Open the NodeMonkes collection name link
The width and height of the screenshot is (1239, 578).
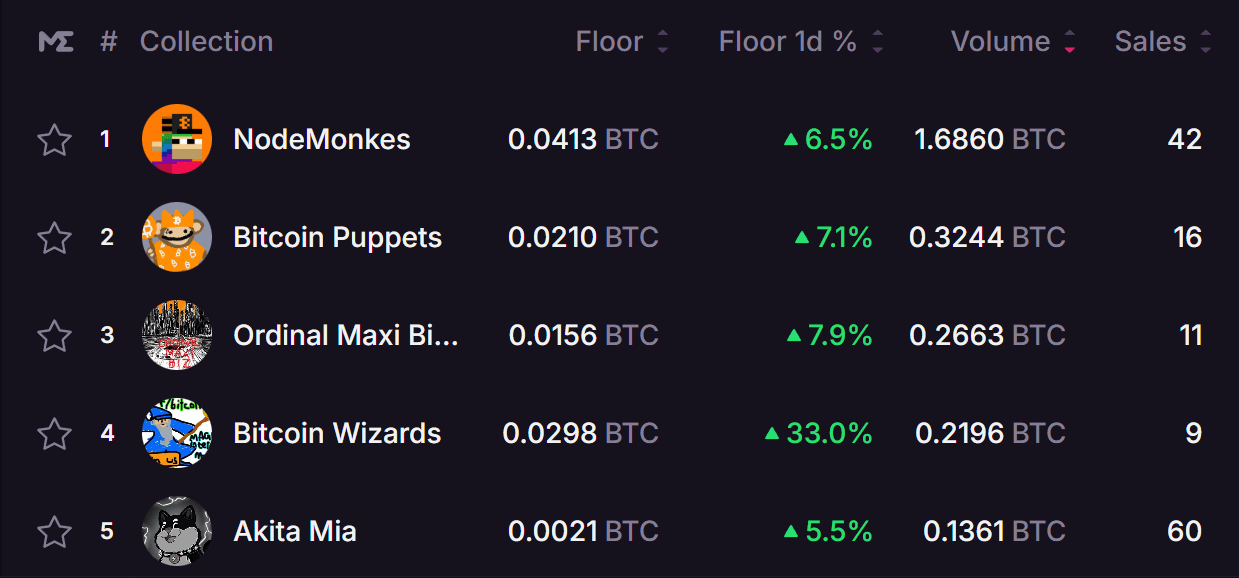coord(322,139)
